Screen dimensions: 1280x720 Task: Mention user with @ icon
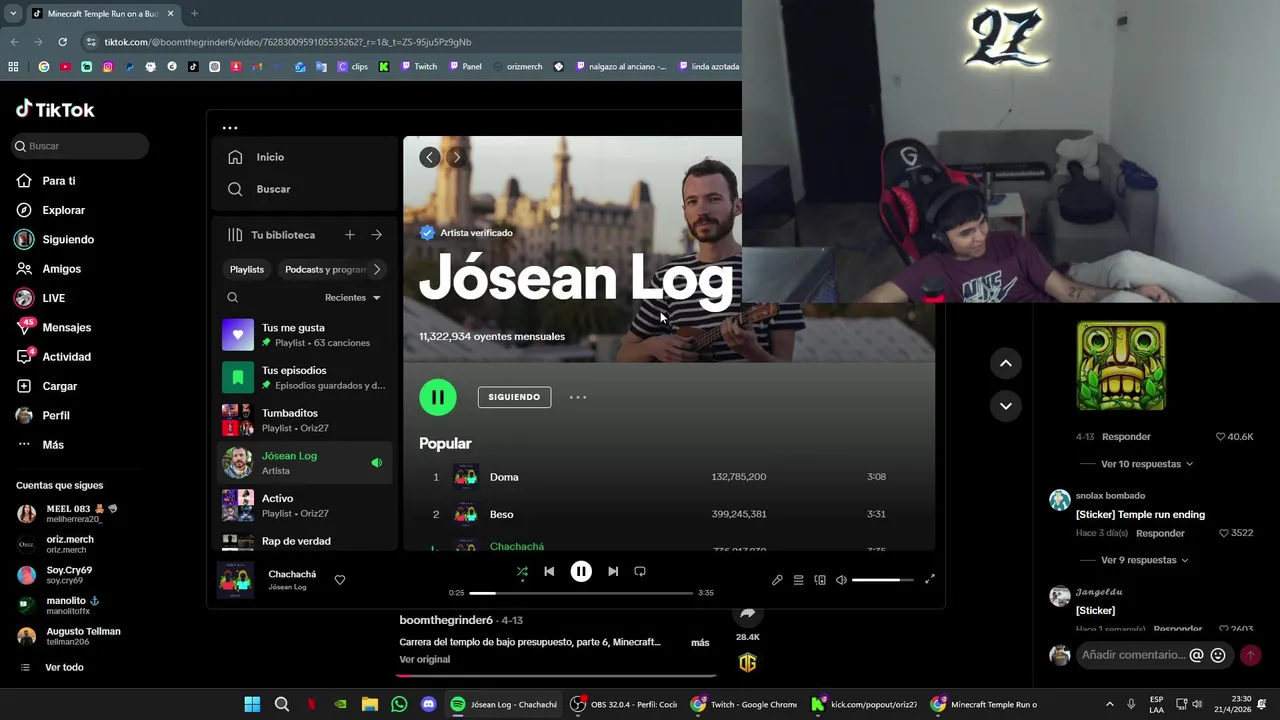tap(1196, 655)
